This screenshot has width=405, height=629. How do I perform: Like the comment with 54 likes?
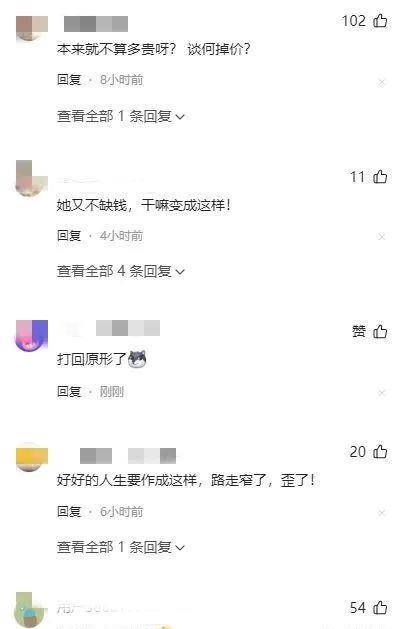[x=380, y=607]
